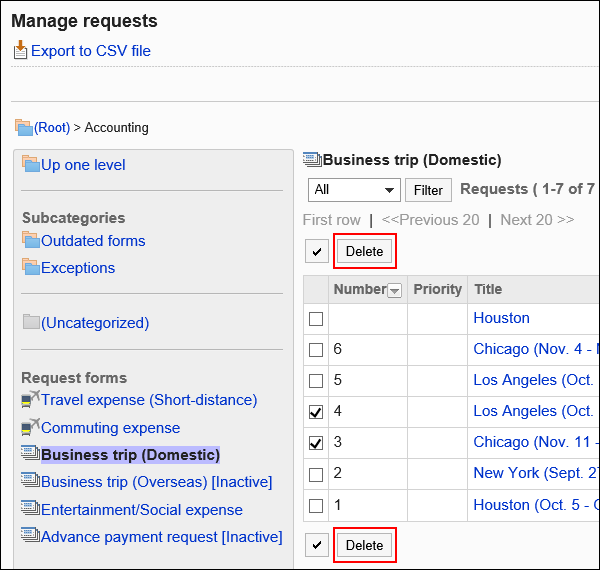
Task: Select Entertainment/Social expense form
Action: point(142,510)
